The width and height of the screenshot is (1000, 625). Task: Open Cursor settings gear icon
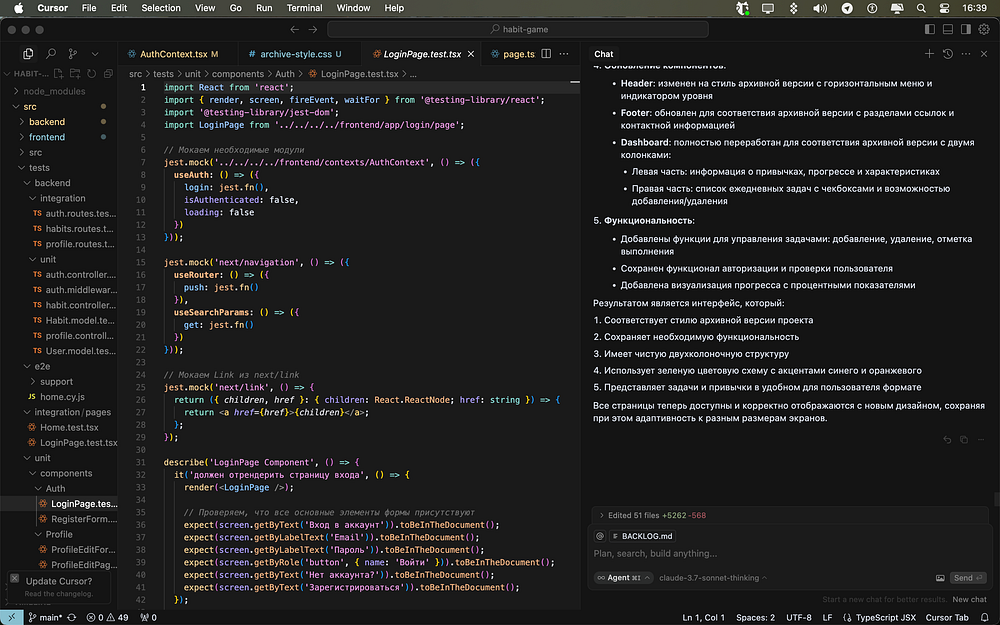[x=984, y=30]
